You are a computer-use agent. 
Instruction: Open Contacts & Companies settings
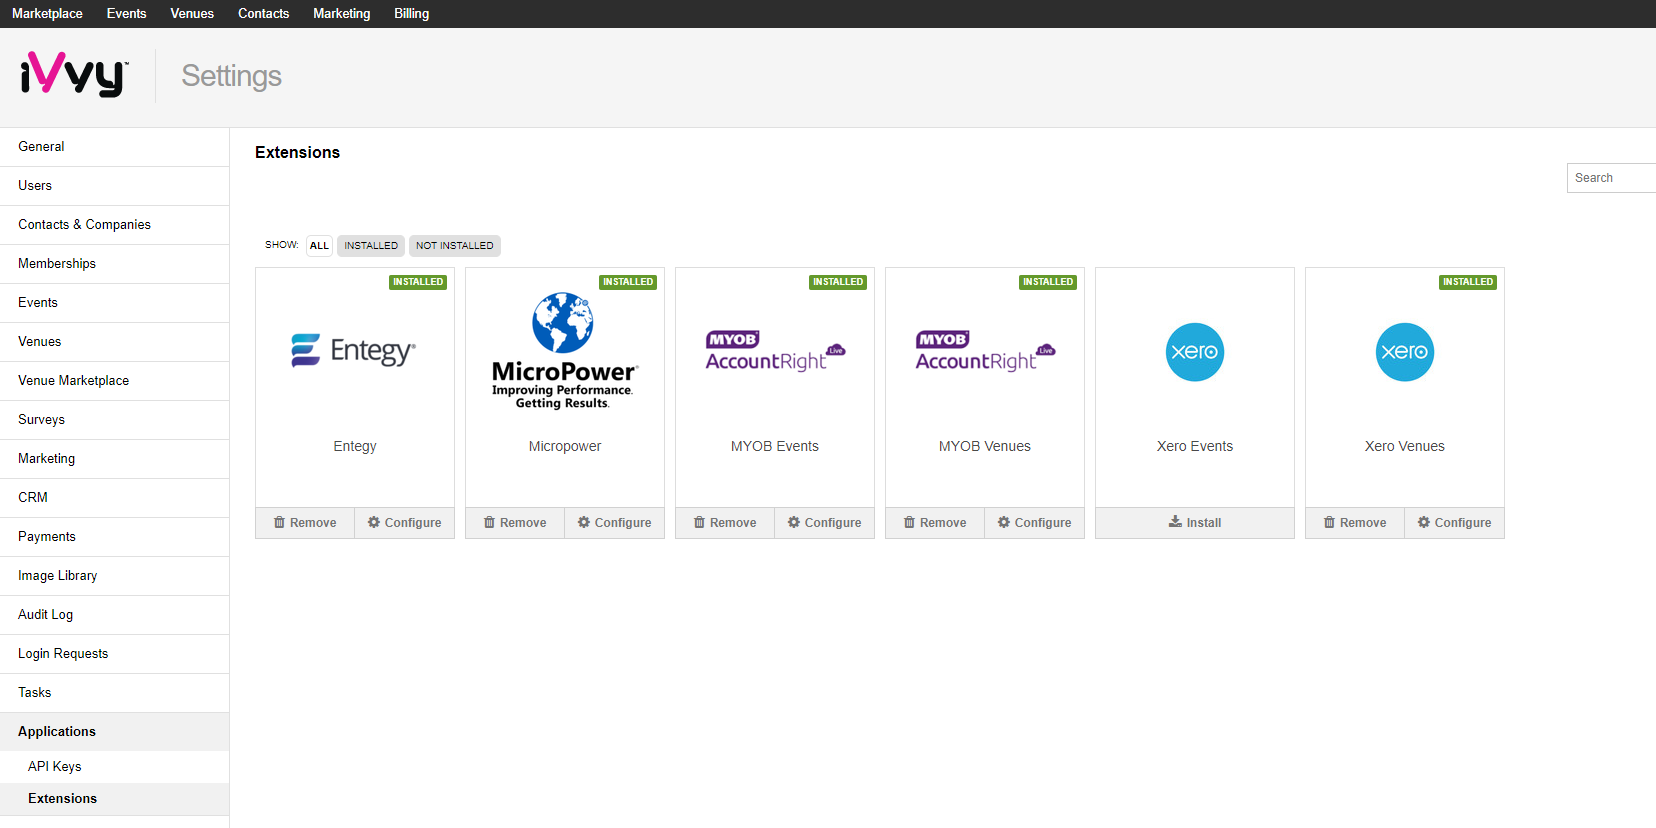point(114,225)
